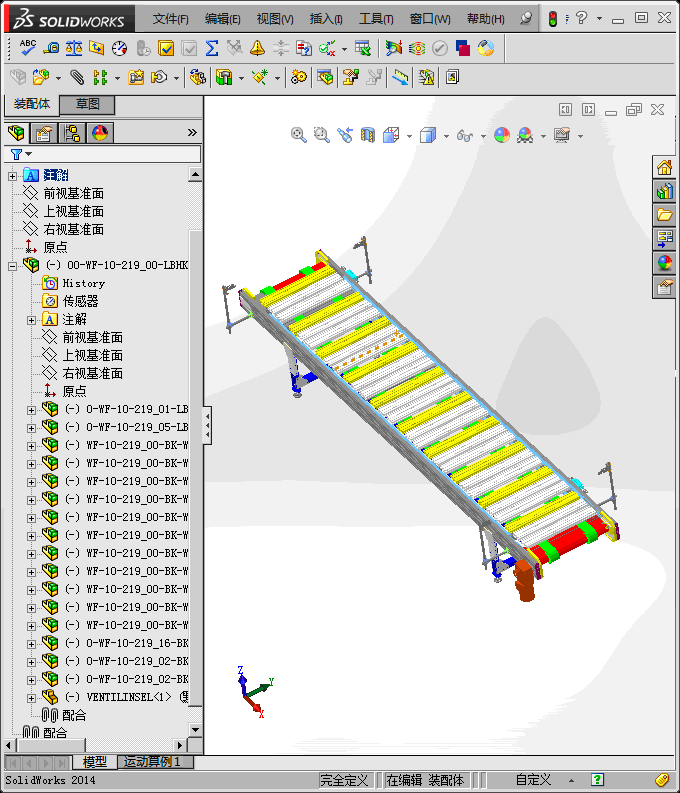Click Zoom to Area magnifier icon
This screenshot has height=793, width=680.
(x=322, y=135)
